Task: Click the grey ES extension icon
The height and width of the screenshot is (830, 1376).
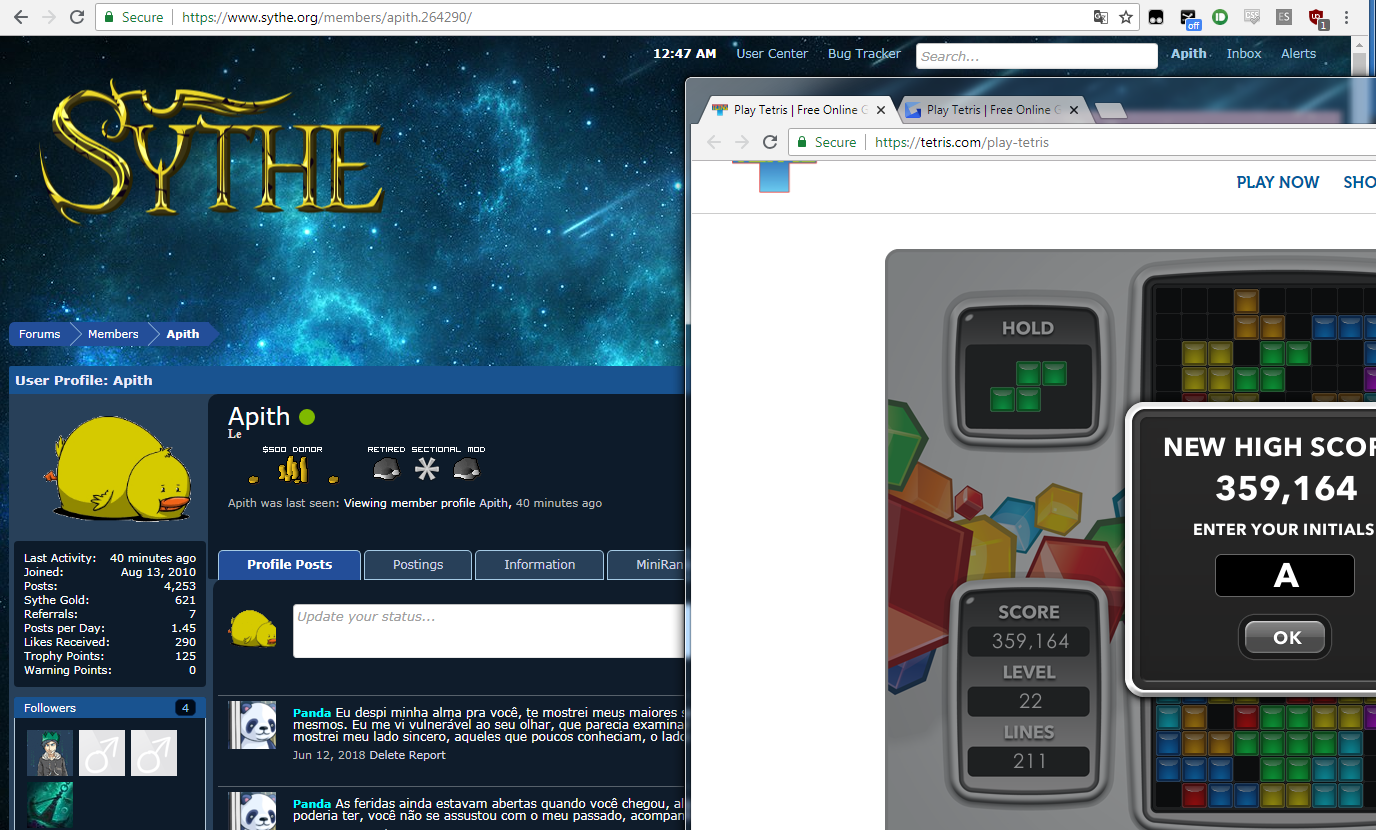Action: coord(1284,17)
